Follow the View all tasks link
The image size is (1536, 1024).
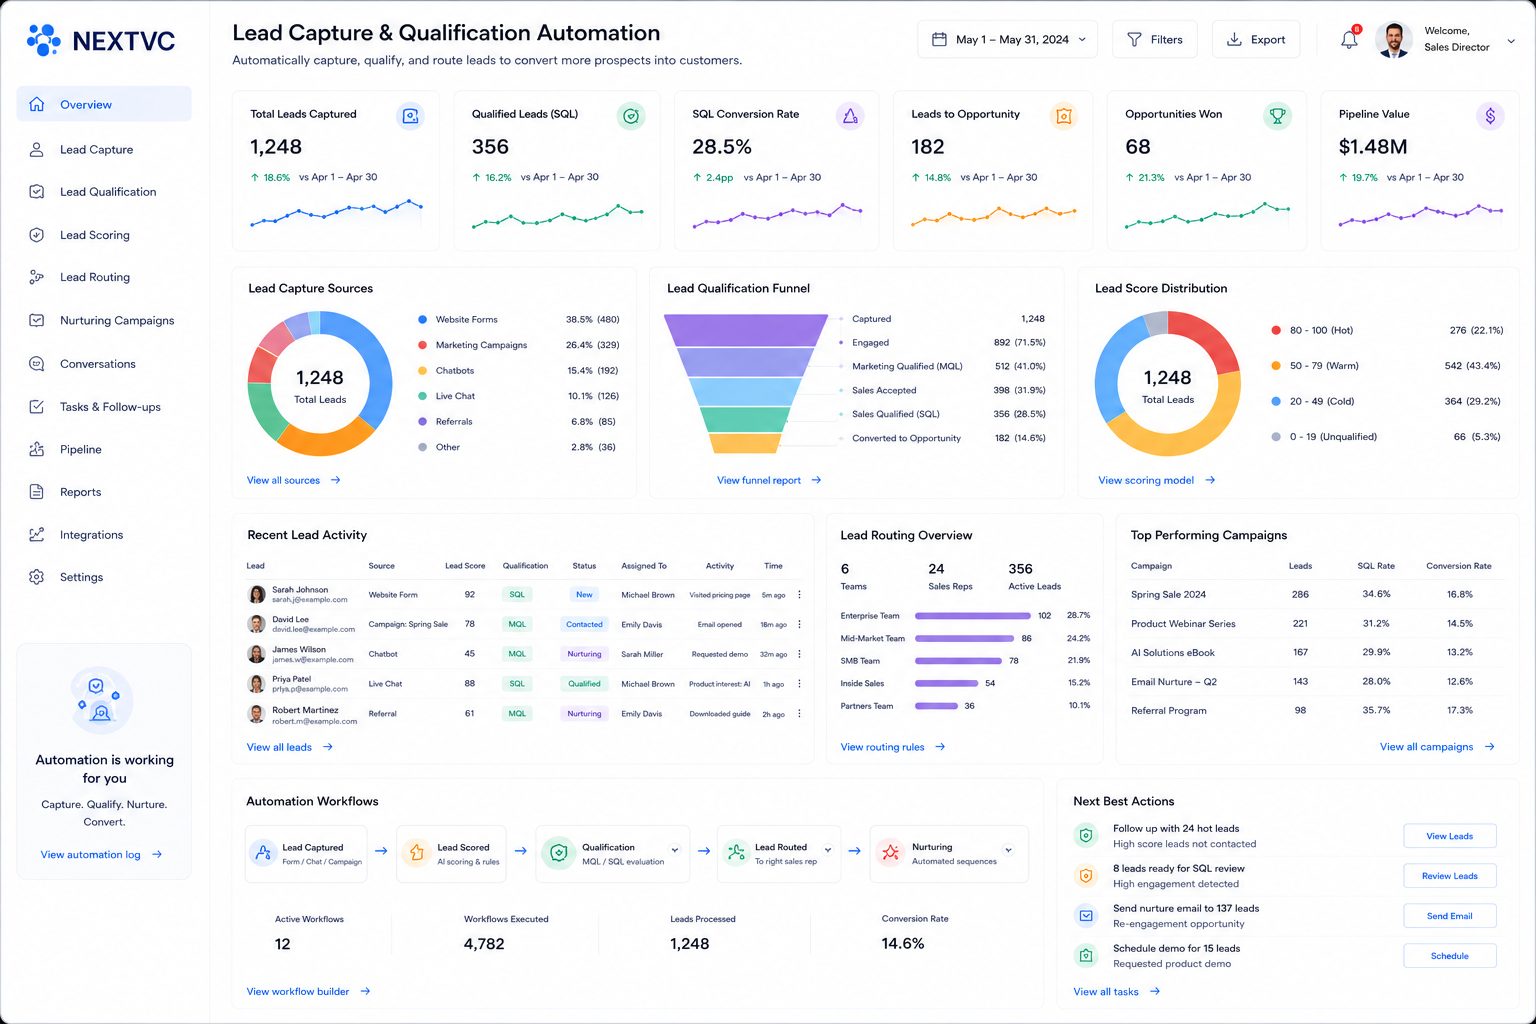coord(1117,992)
